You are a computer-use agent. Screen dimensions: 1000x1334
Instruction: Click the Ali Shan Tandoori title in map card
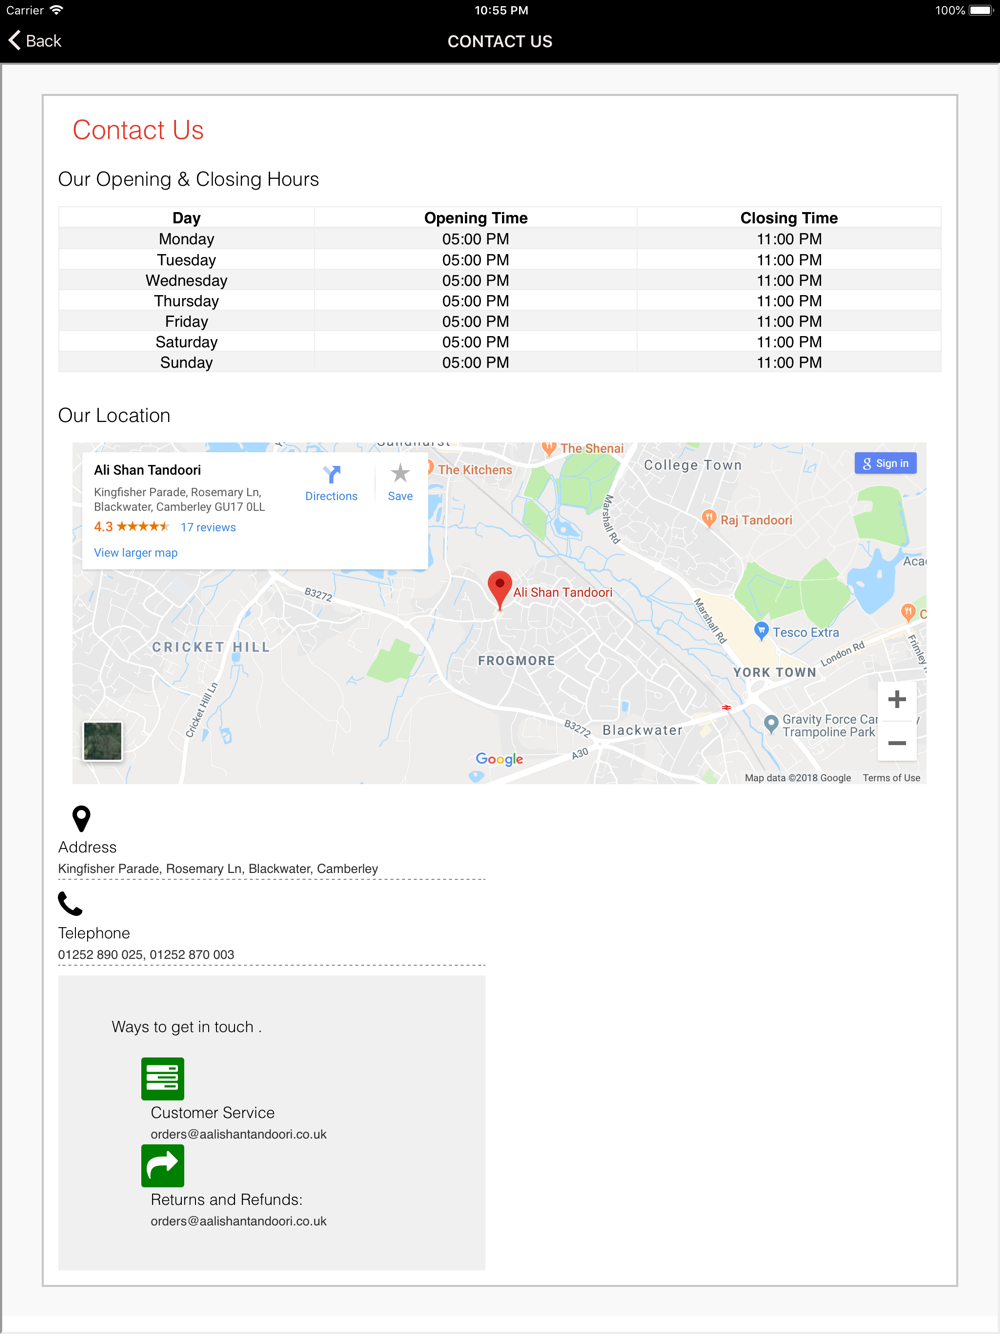tap(147, 470)
